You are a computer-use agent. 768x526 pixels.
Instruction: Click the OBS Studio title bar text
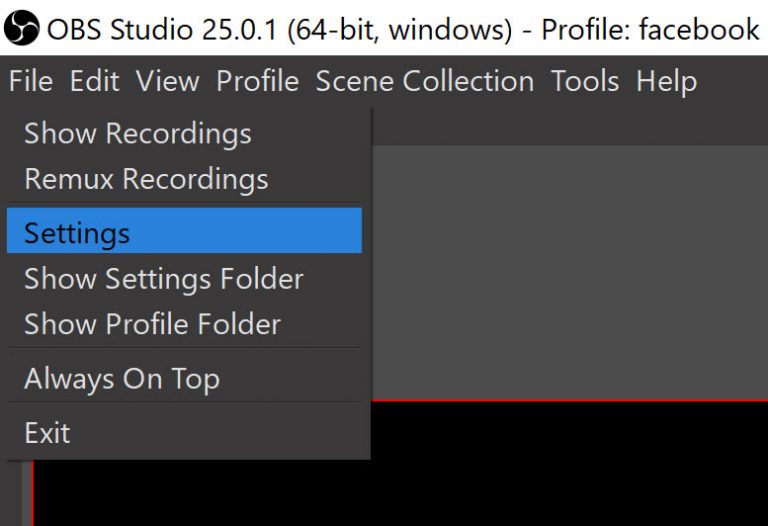click(x=400, y=28)
